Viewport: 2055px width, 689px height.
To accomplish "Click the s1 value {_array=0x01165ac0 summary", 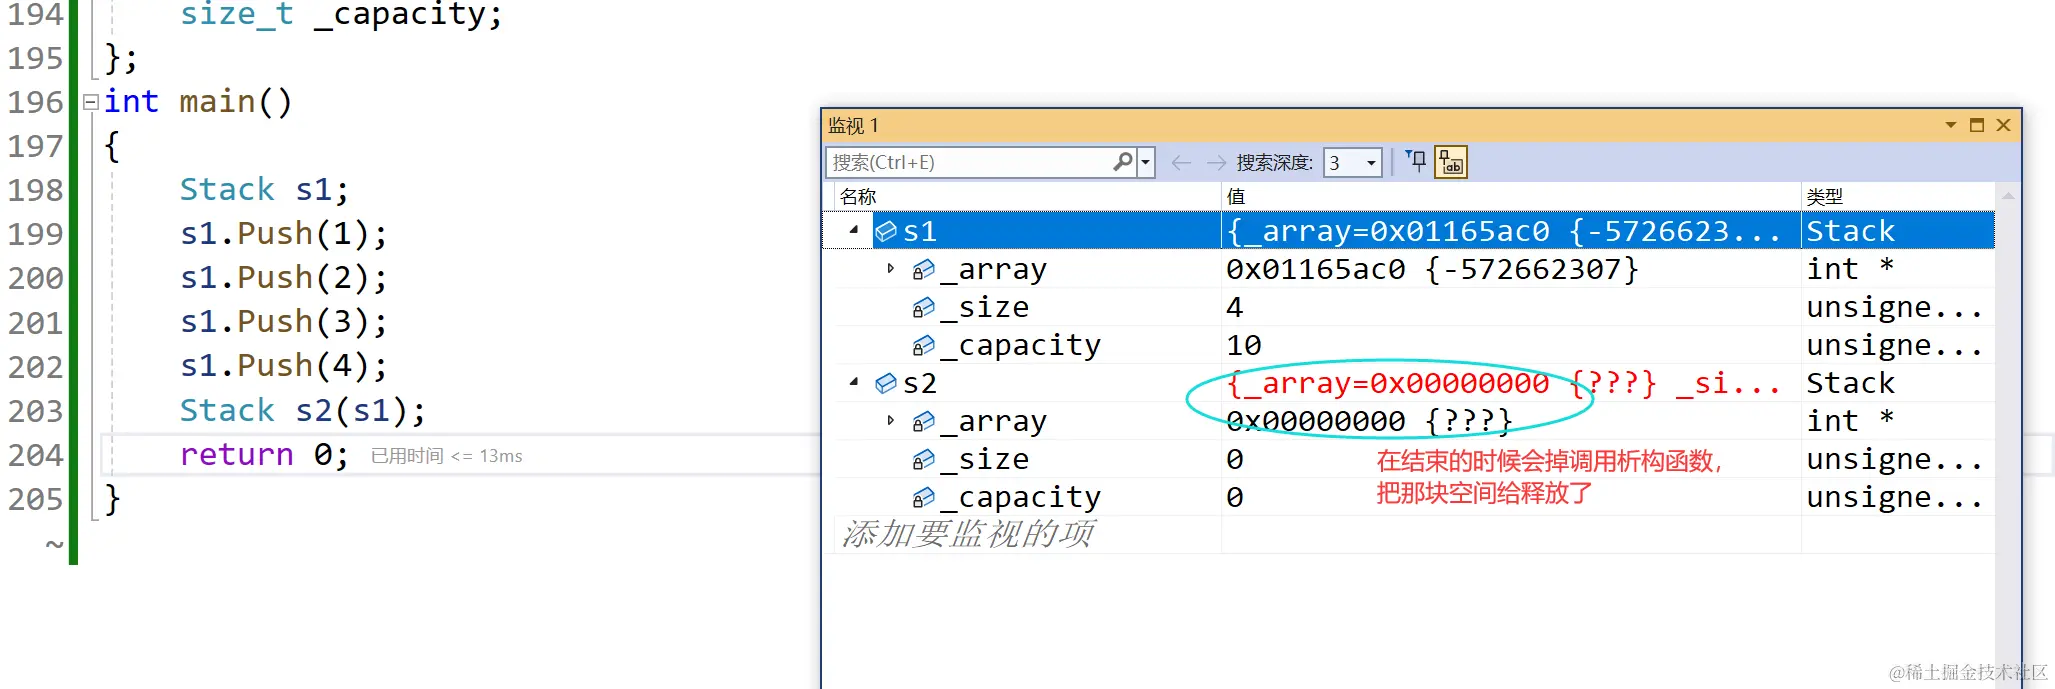I will [x=1503, y=231].
